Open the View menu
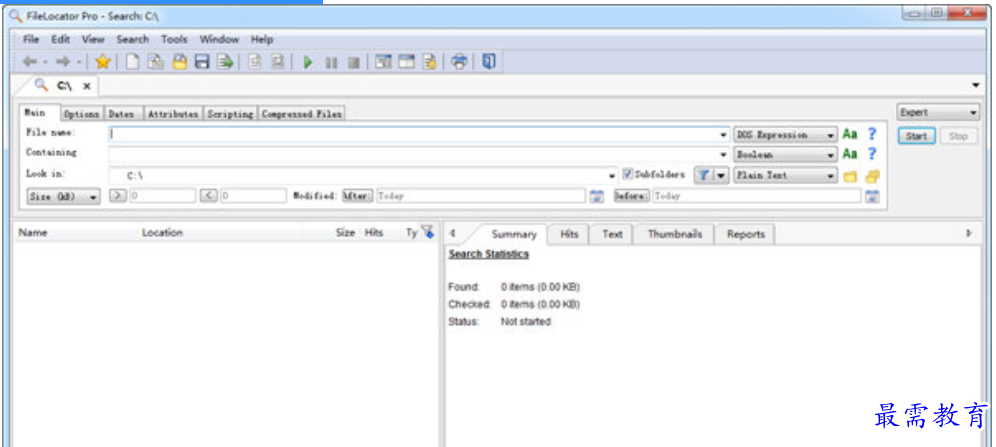This screenshot has width=996, height=447. [93, 39]
